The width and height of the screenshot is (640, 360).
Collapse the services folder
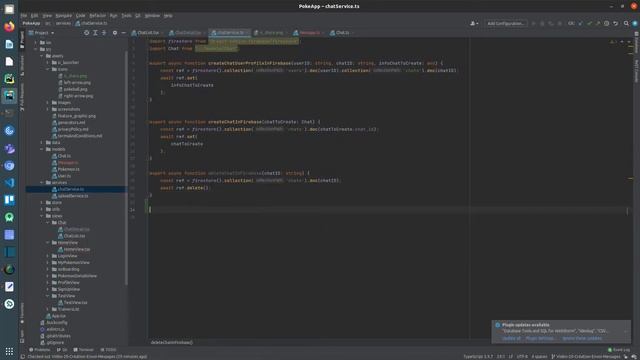tap(42, 182)
